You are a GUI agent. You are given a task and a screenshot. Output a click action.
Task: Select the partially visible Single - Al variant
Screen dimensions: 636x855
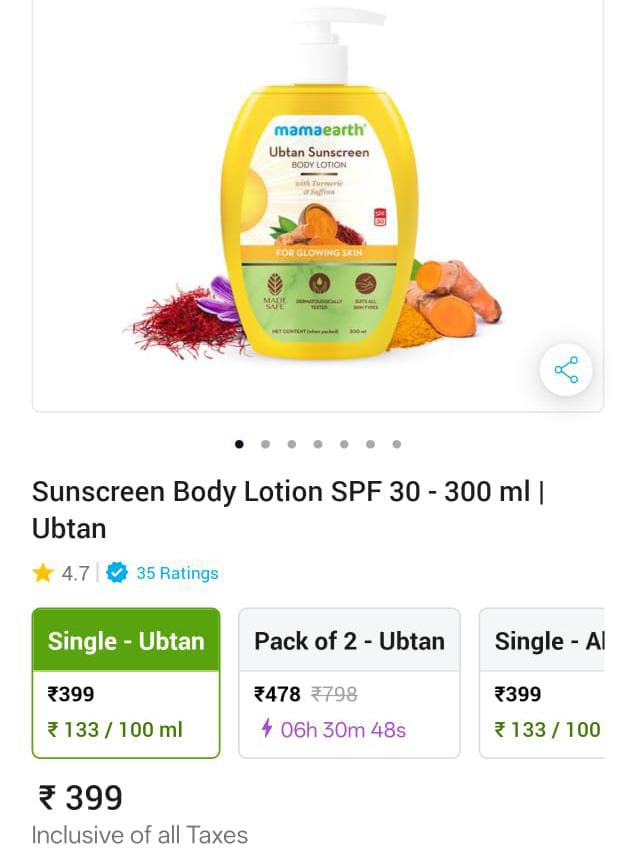pyautogui.click(x=542, y=683)
